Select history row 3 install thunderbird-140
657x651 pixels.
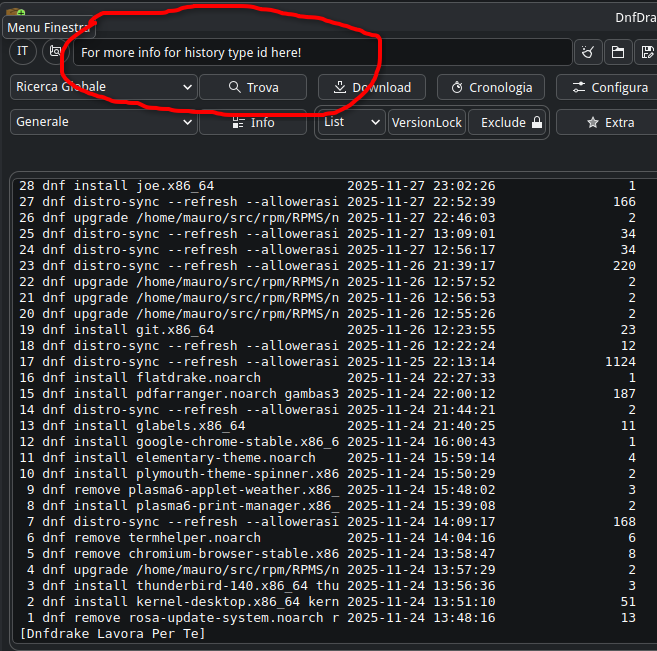tap(327, 586)
